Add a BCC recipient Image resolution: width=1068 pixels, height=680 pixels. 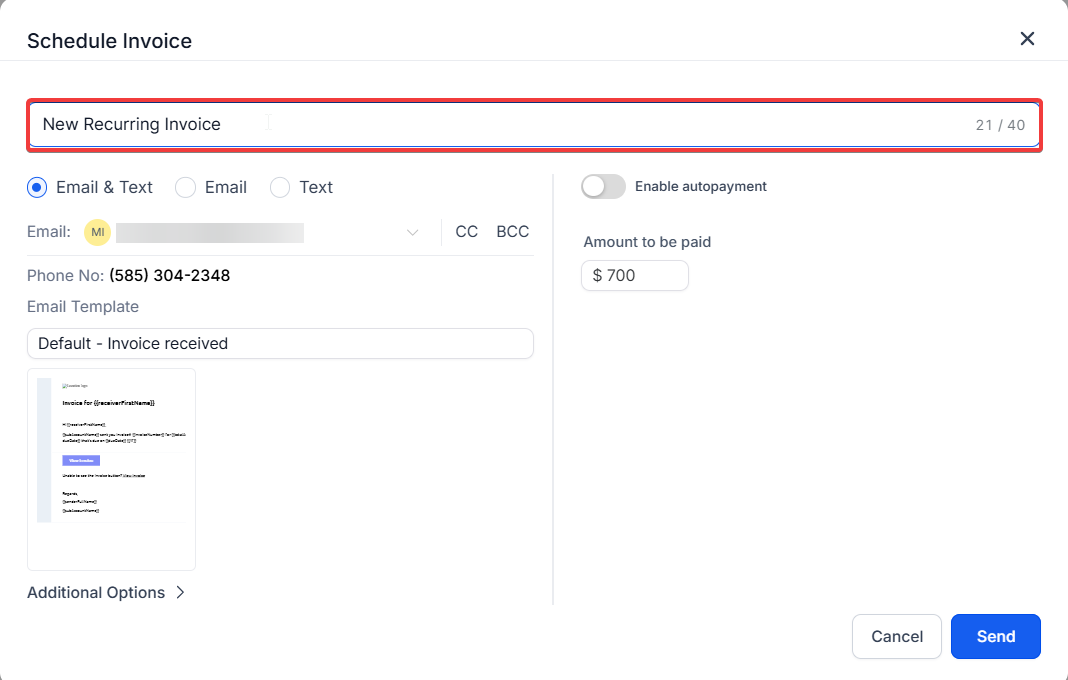[x=512, y=232]
